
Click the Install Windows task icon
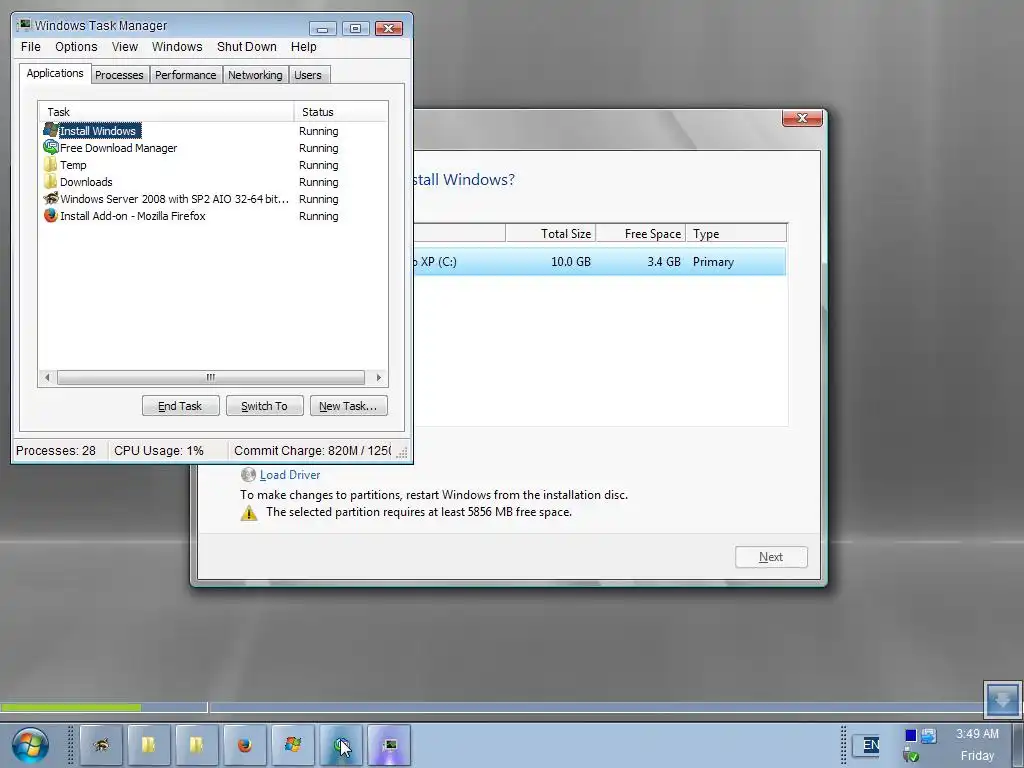pos(50,130)
